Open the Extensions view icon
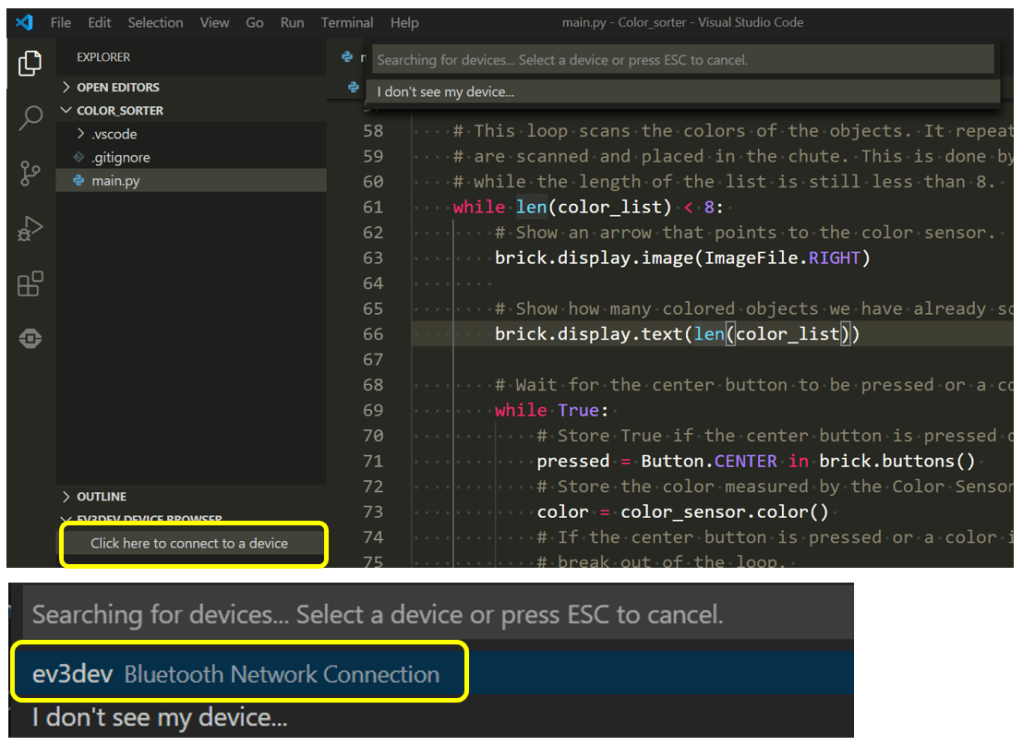 click(30, 284)
